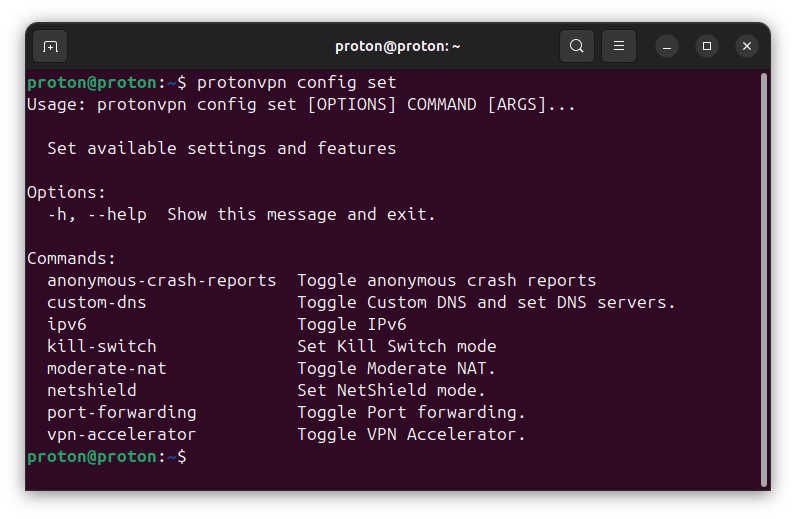Click the custom-dns command text

tap(96, 303)
